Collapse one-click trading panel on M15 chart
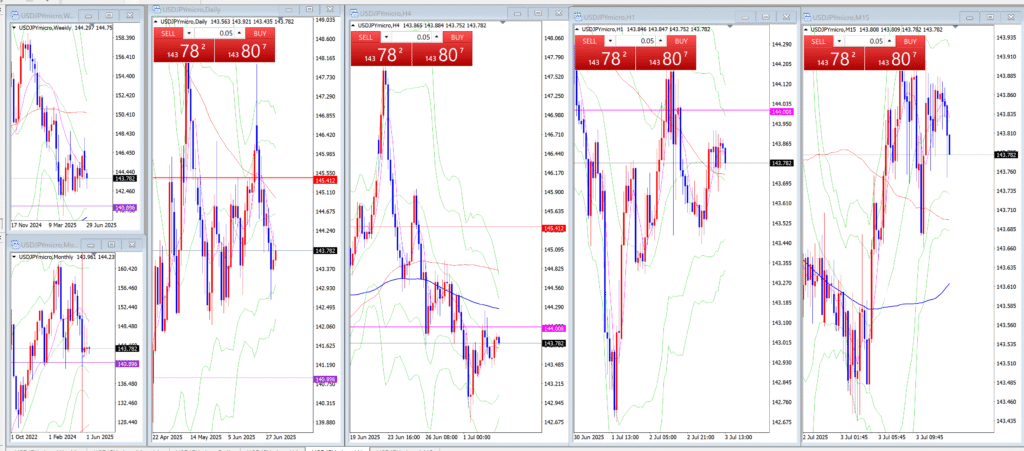This screenshot has width=1024, height=451. [808, 29]
